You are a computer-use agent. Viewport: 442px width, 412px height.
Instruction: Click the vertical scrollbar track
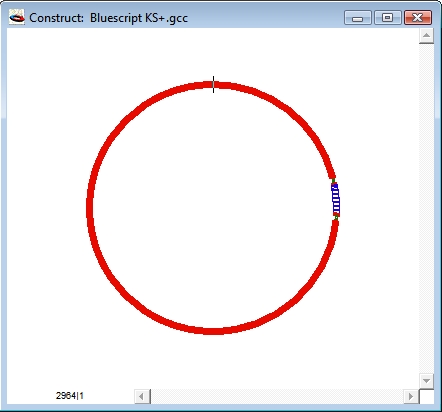point(426,208)
